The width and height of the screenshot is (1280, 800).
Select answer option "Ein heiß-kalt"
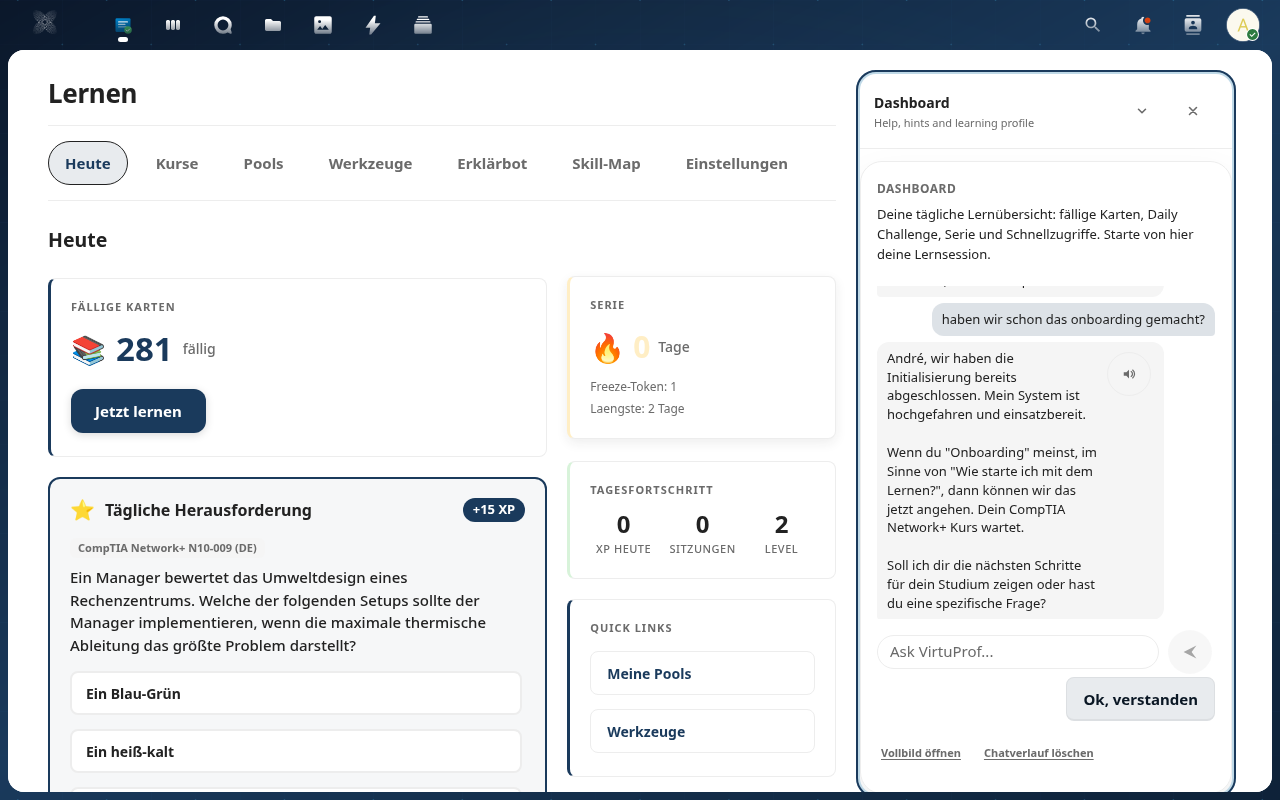[295, 750]
